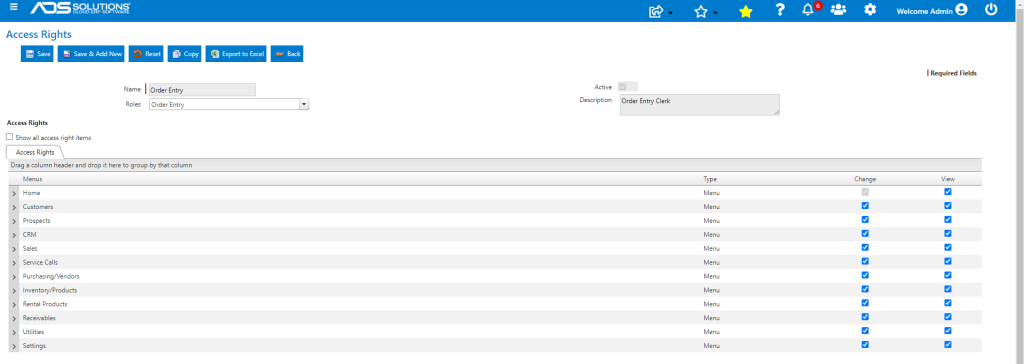Click the View column header
Image resolution: width=1024 pixels, height=364 pixels.
[x=948, y=178]
